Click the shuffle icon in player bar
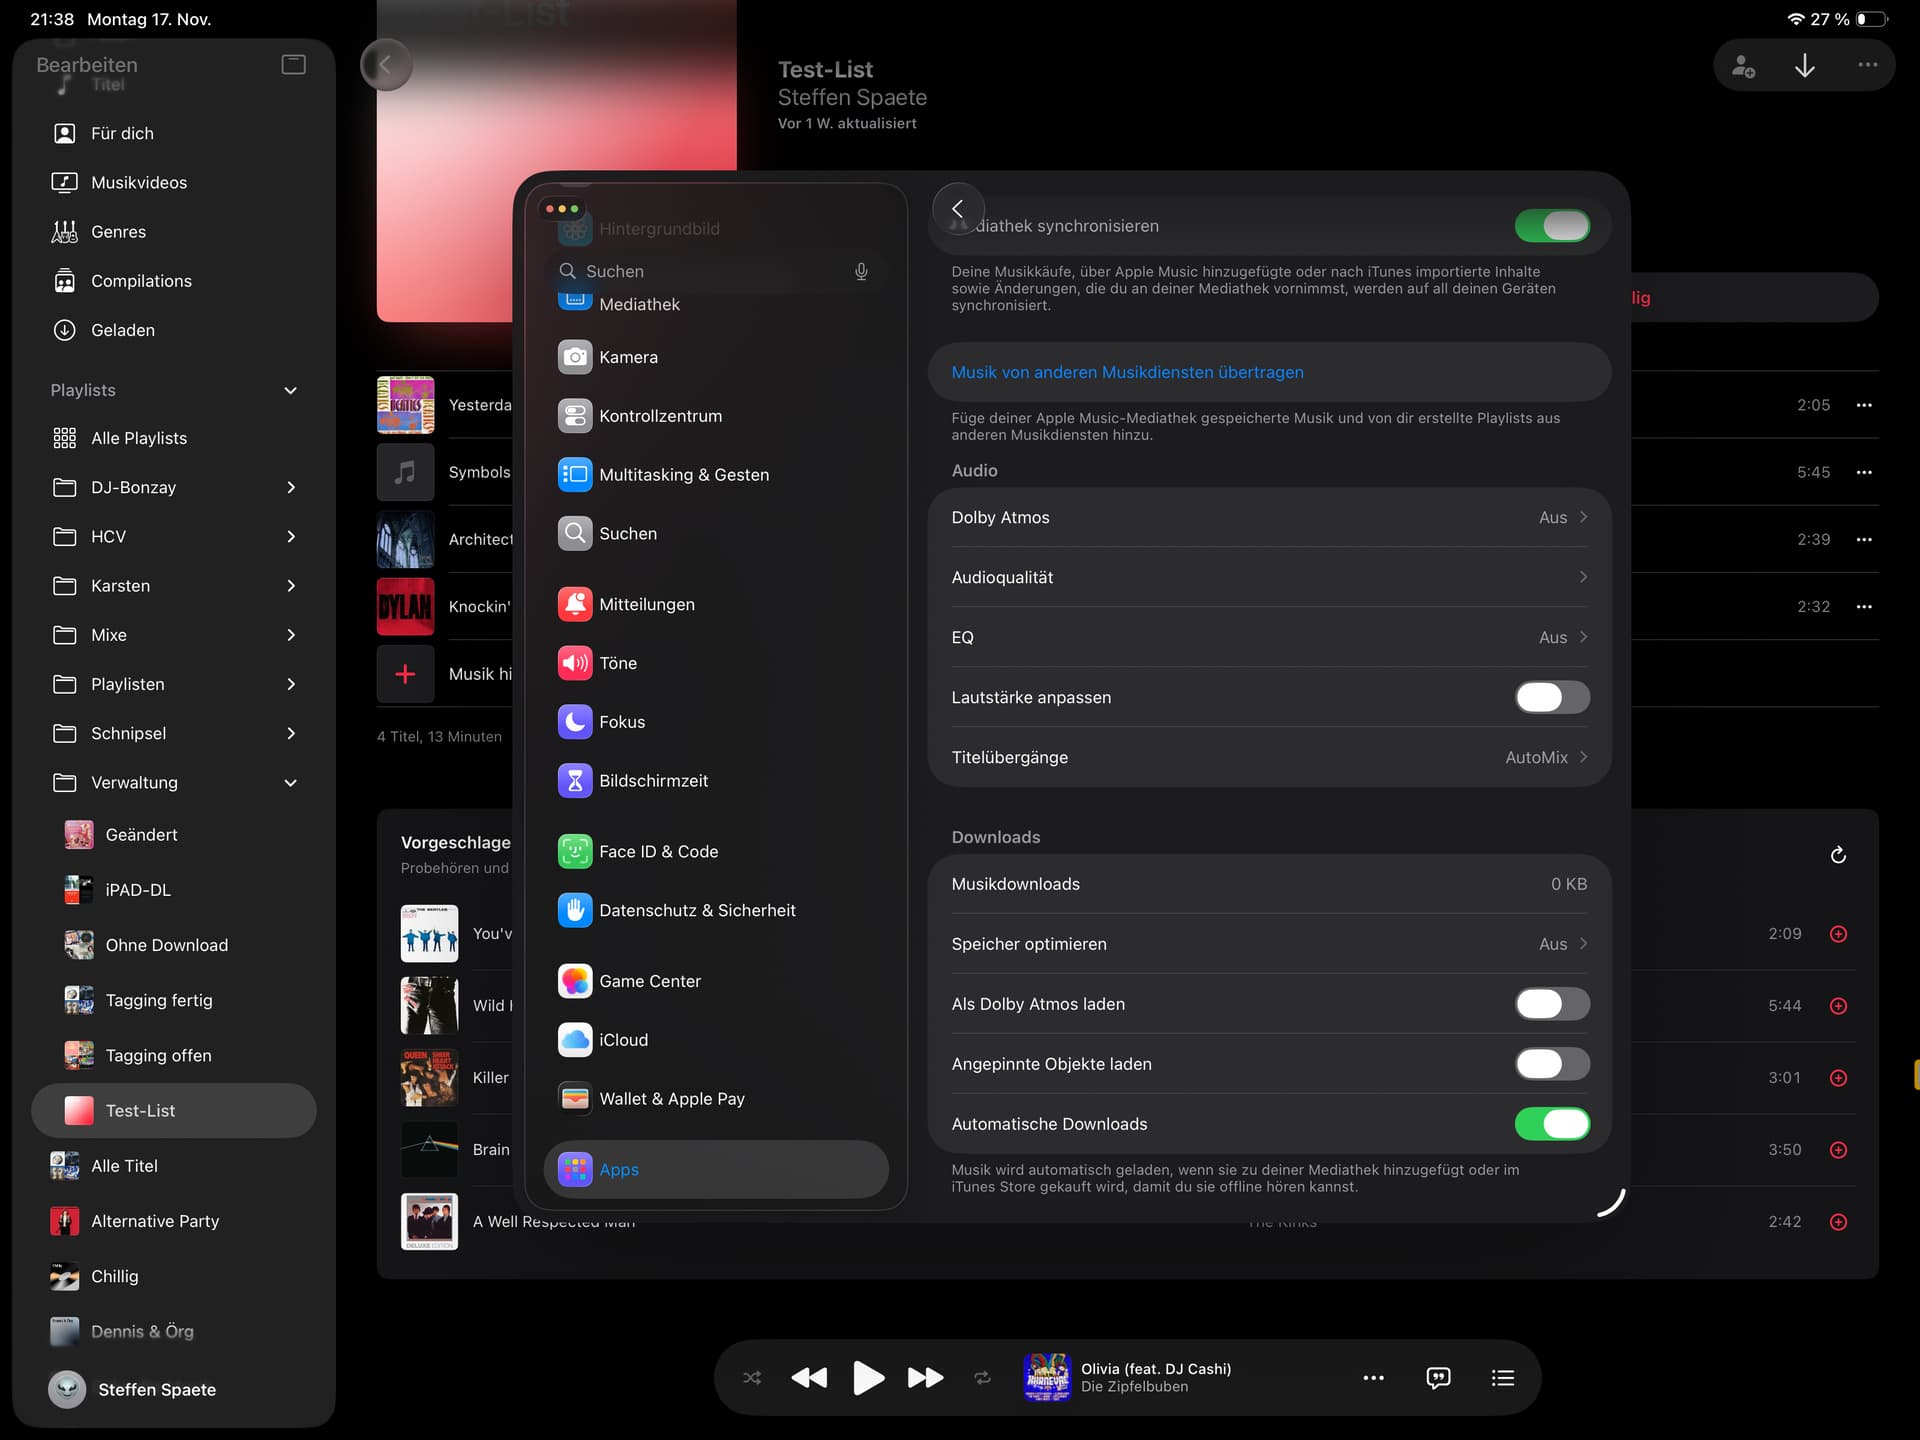 pyautogui.click(x=752, y=1378)
